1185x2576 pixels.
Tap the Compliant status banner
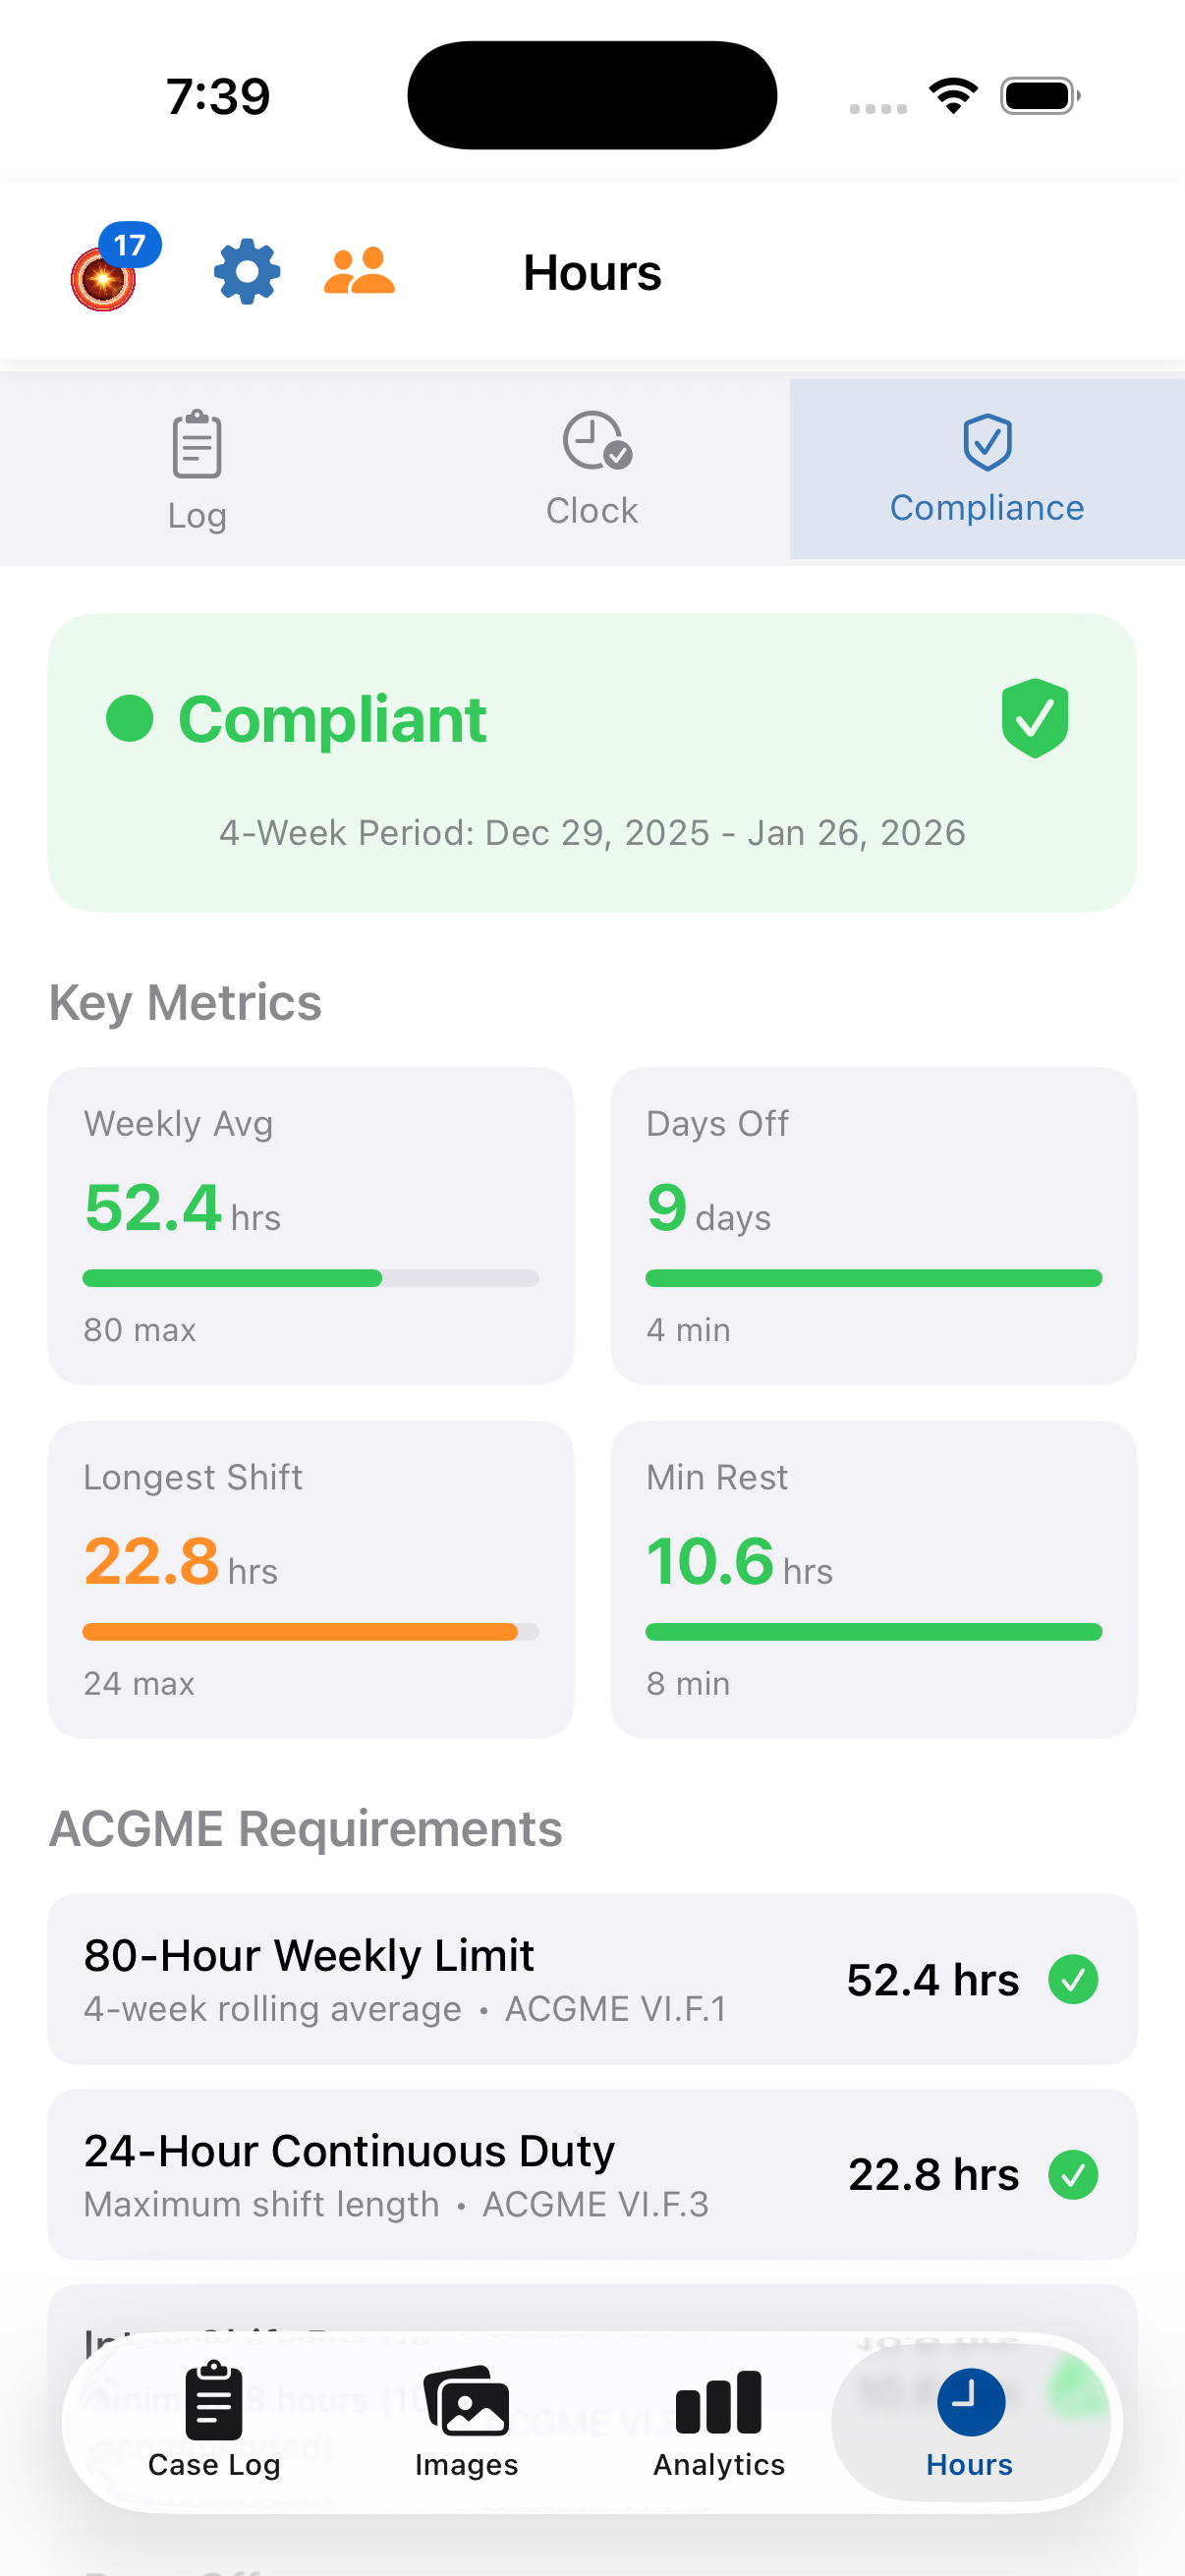[592, 762]
